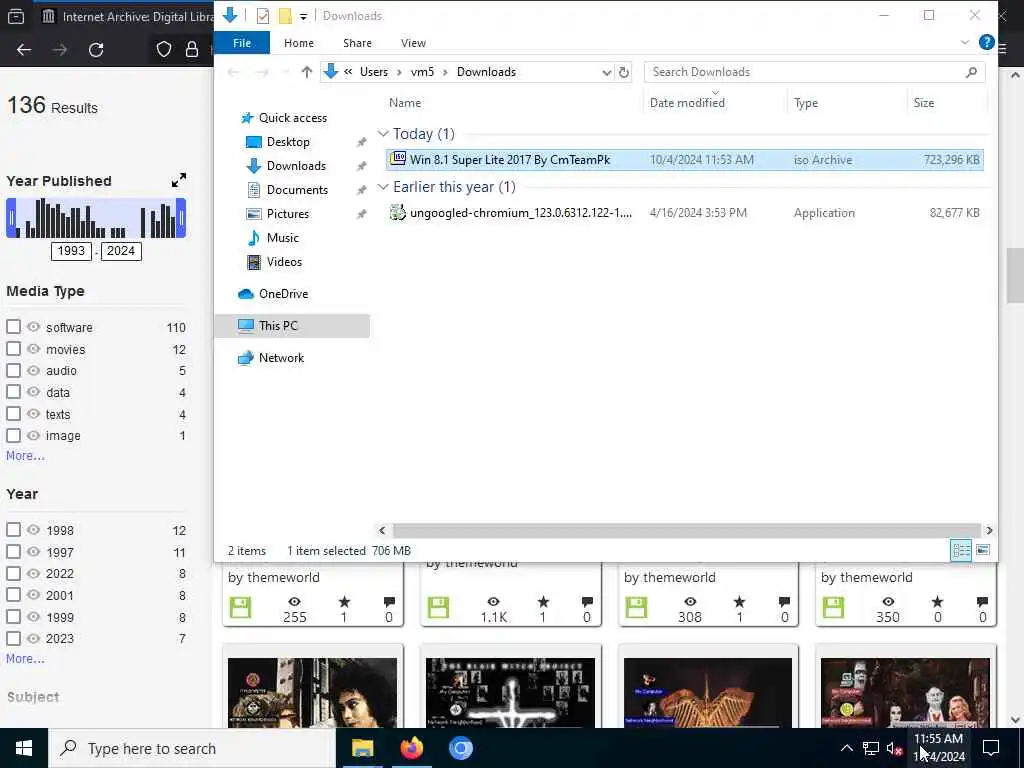This screenshot has height=768, width=1024.
Task: Open Music folder in navigation pane
Action: pos(282,238)
